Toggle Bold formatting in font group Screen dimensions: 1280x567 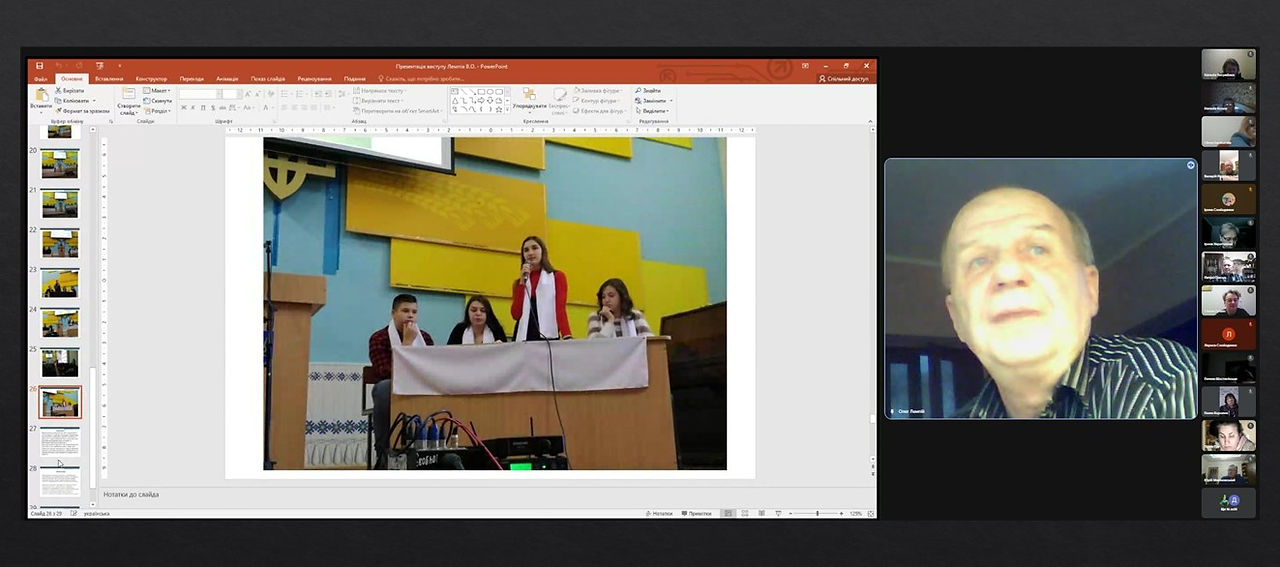(x=183, y=108)
